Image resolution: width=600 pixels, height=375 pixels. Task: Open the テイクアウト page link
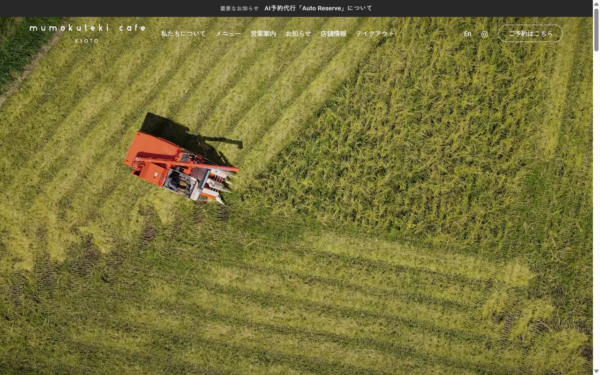point(375,34)
